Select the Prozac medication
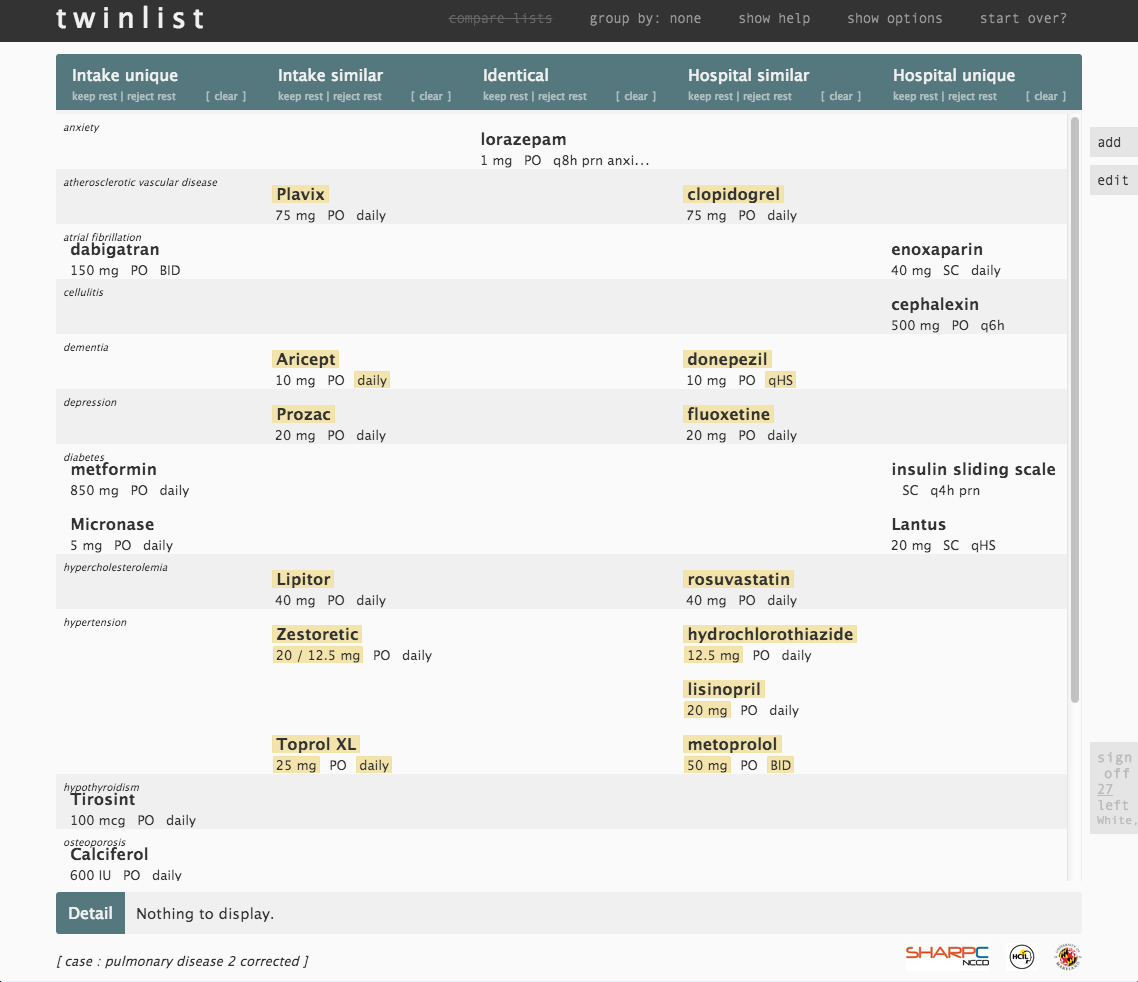Viewport: 1138px width, 982px height. 303,414
